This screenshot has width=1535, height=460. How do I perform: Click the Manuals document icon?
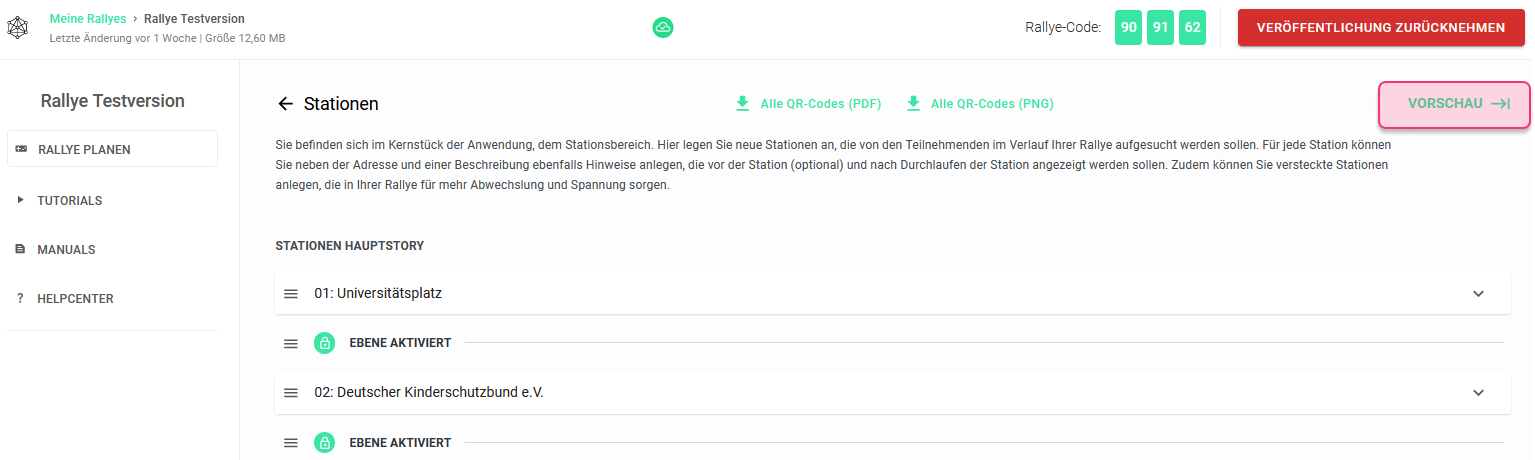coord(20,249)
